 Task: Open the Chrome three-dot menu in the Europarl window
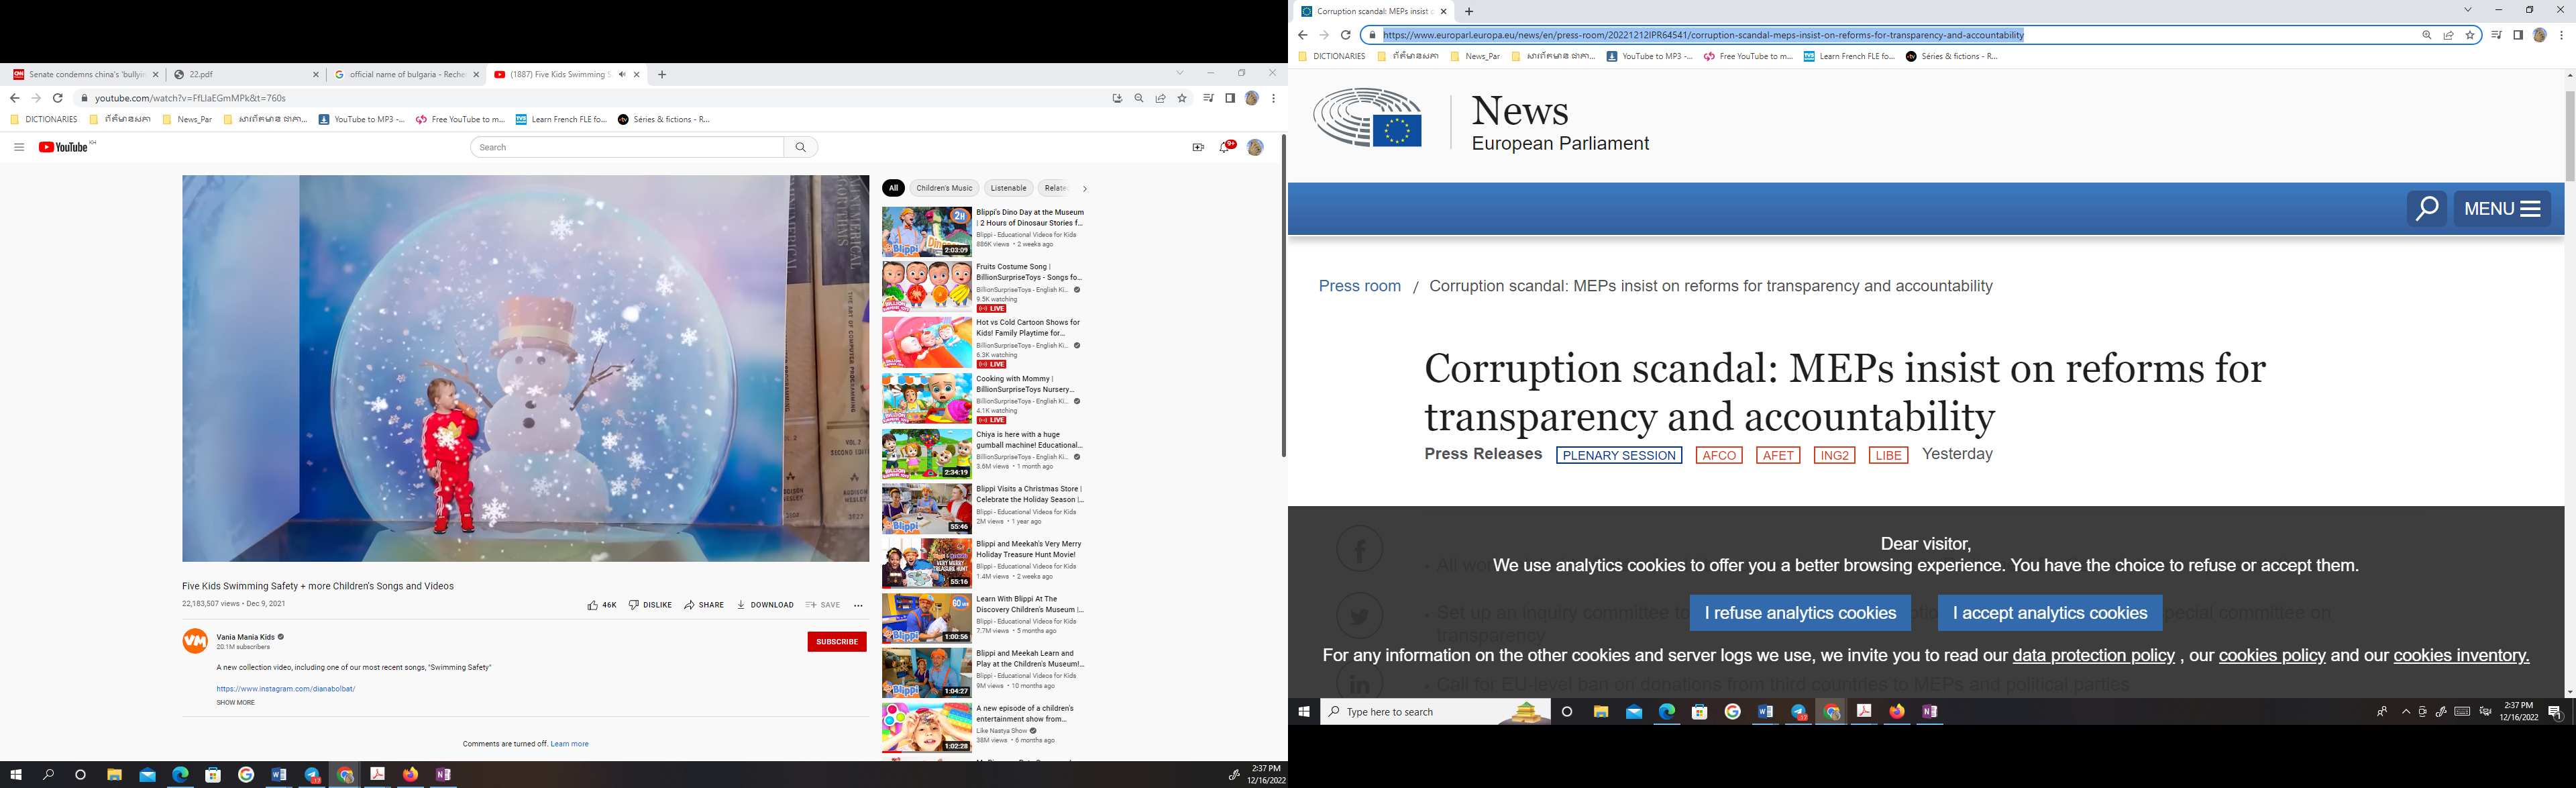2561,35
